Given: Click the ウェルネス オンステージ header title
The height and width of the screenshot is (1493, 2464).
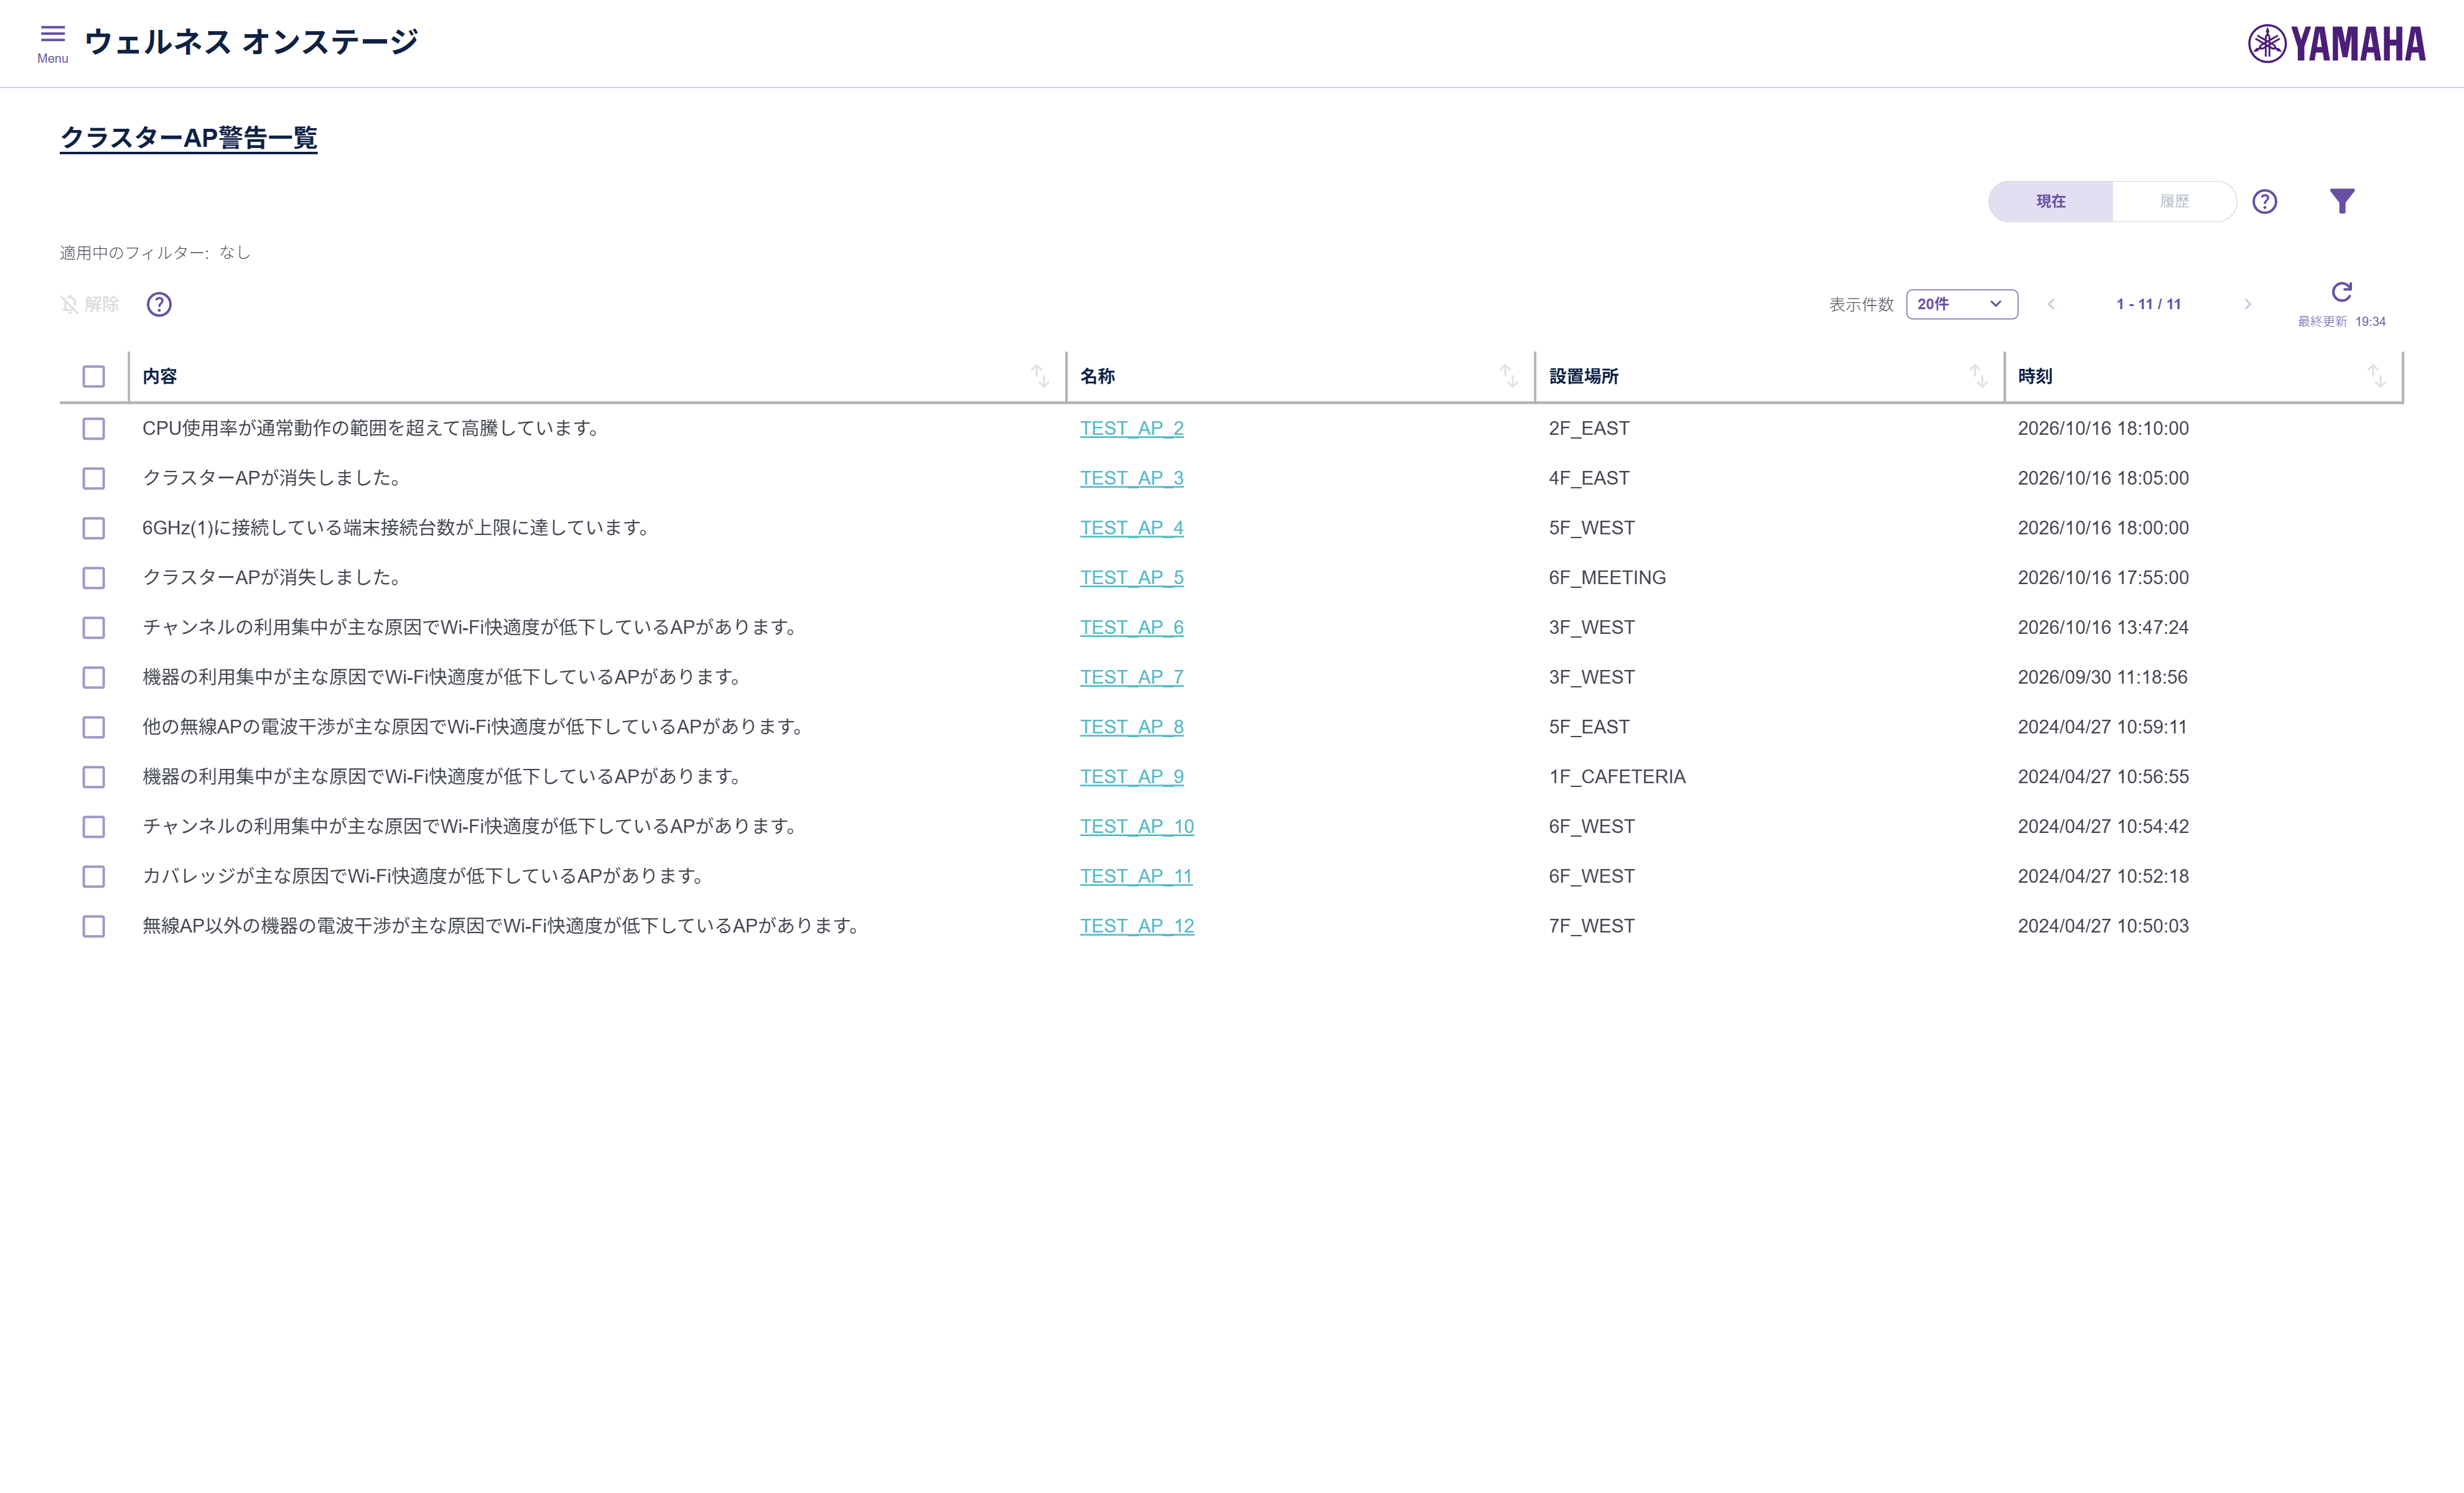Looking at the screenshot, I should click(x=251, y=42).
